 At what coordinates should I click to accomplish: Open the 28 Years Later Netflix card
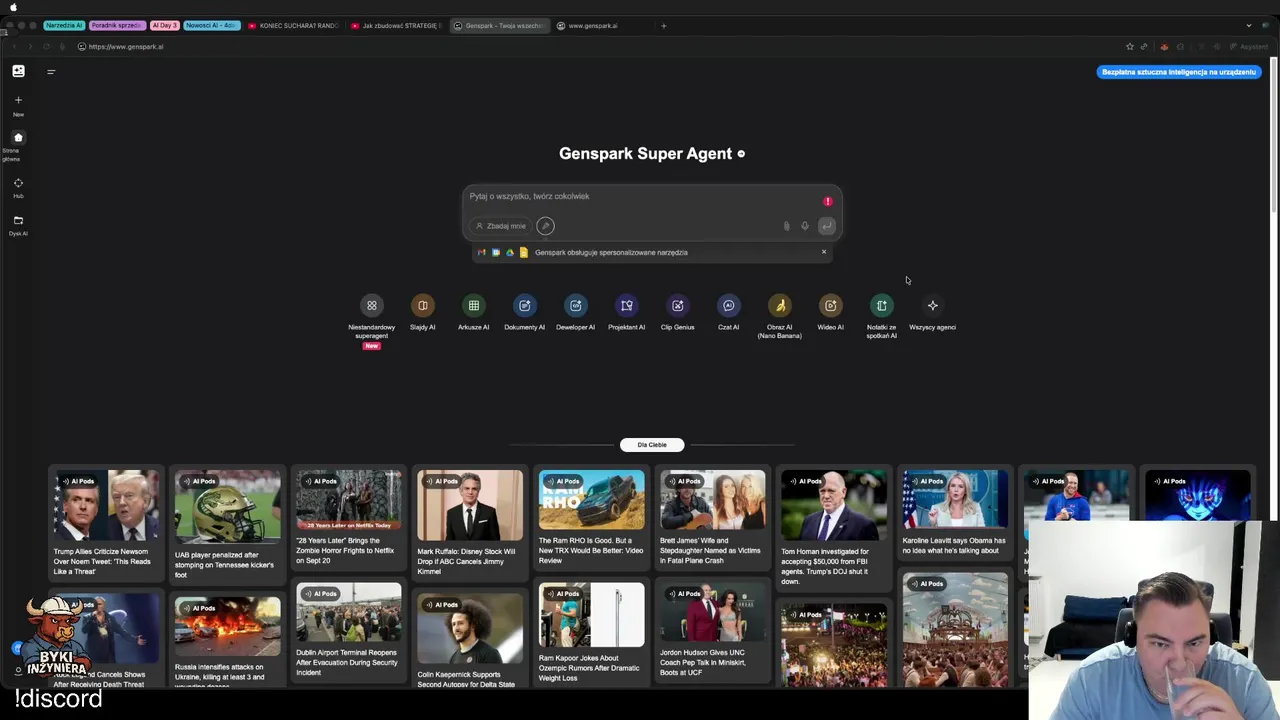point(348,519)
